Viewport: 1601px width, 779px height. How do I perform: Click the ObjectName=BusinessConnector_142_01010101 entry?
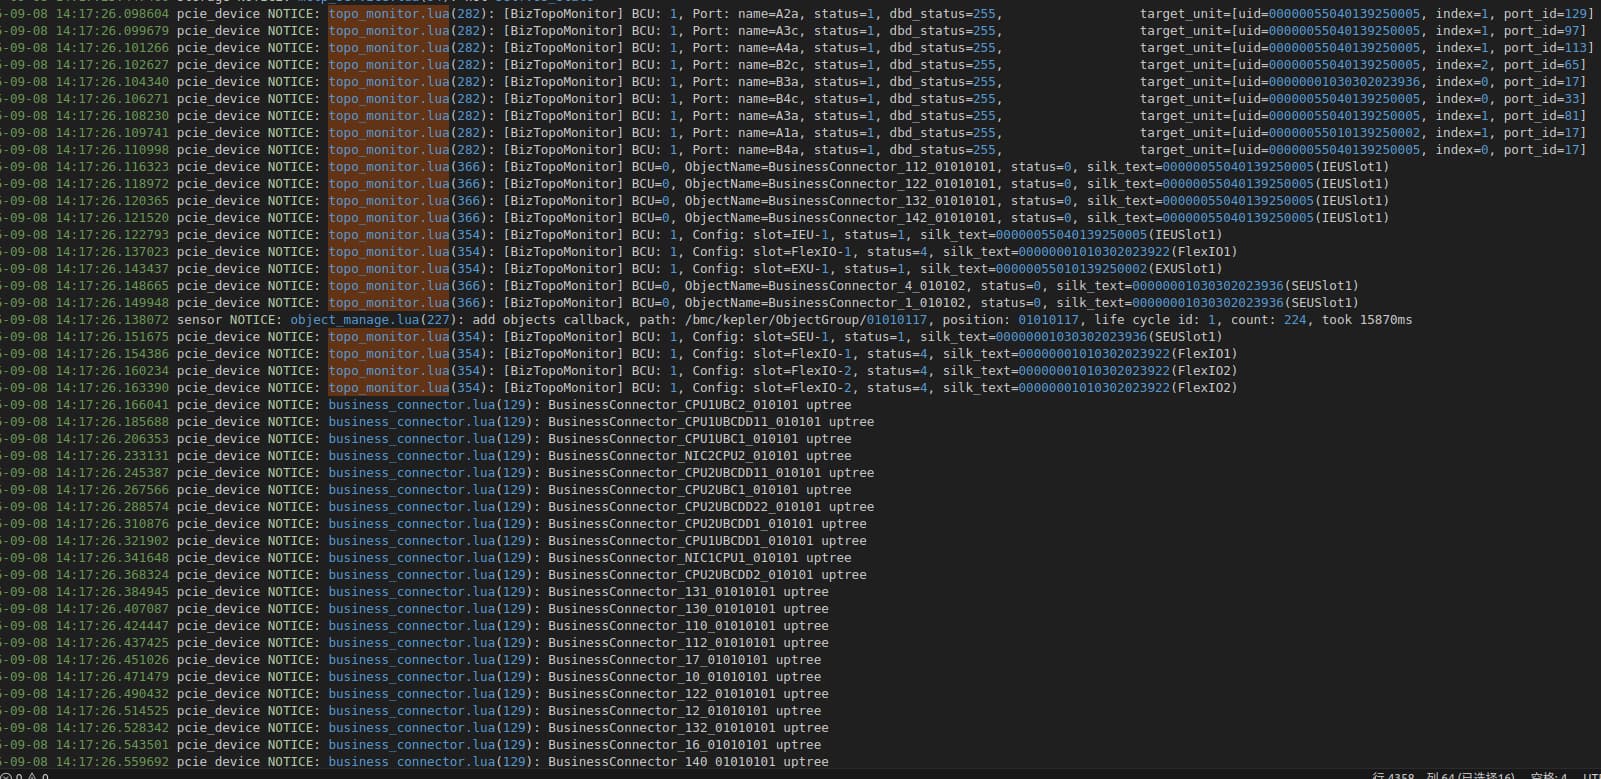[x=840, y=218]
